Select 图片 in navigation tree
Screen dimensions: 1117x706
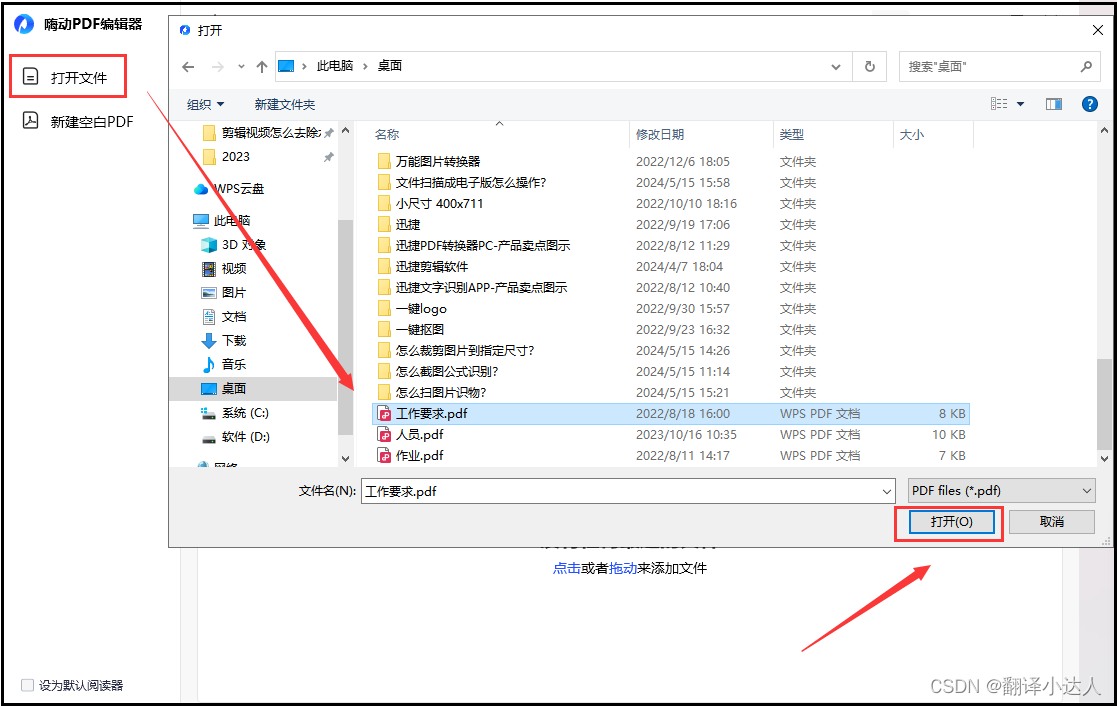click(x=224, y=292)
